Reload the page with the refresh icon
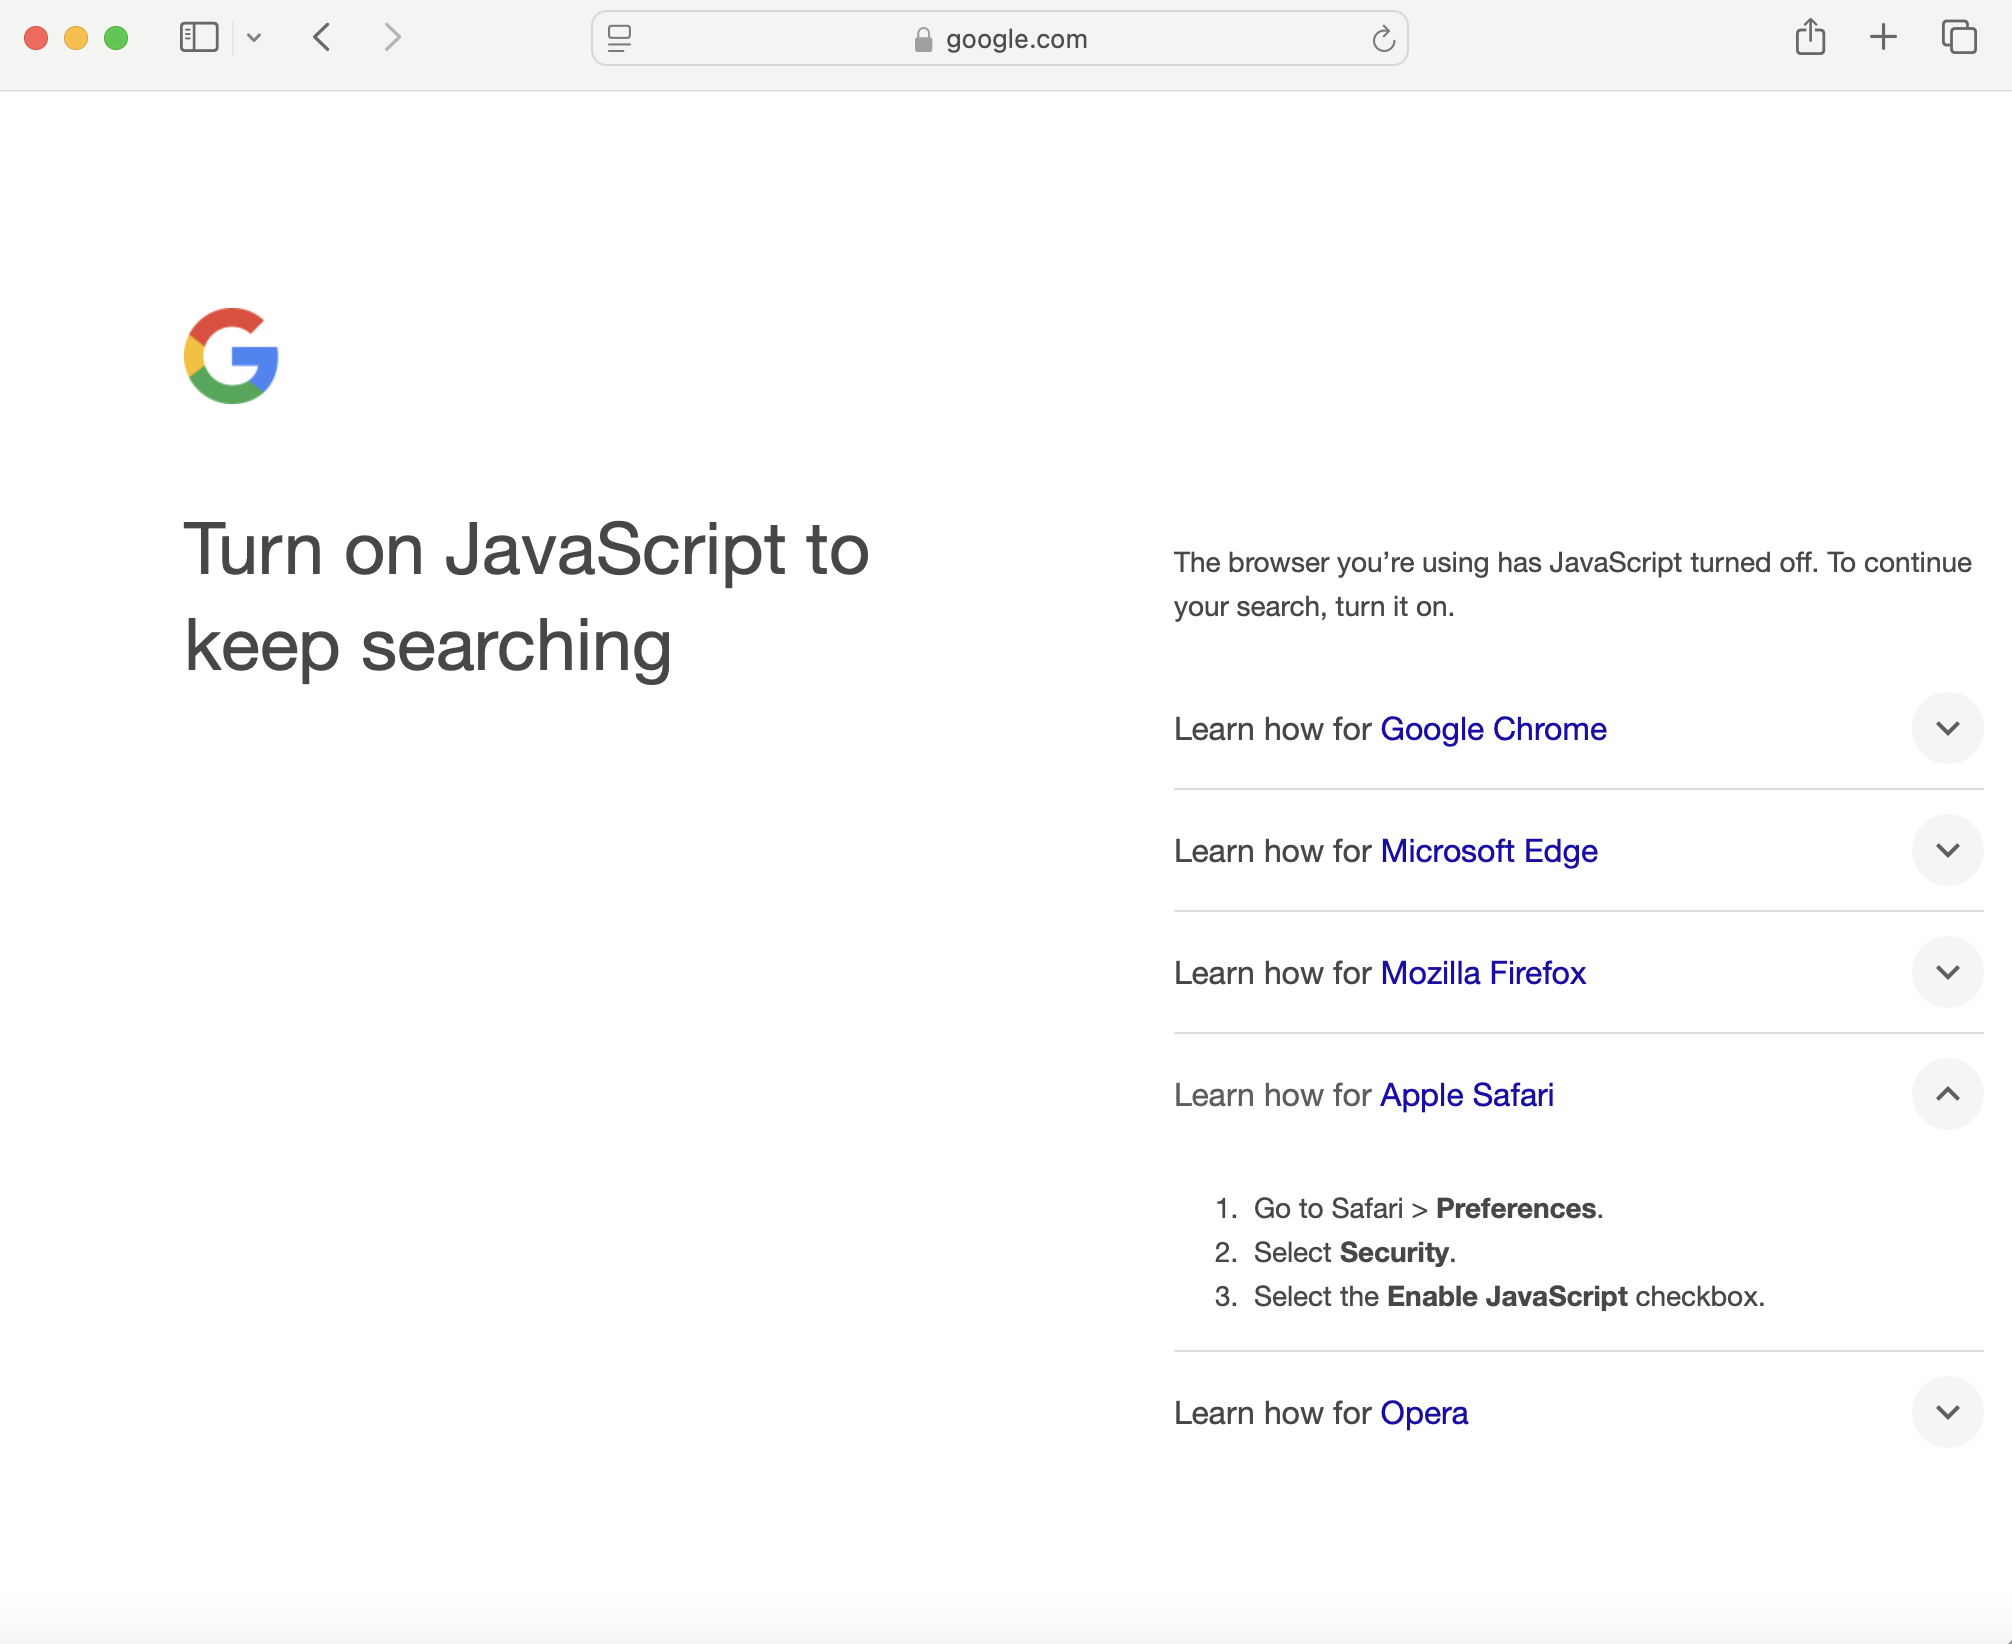Screen dimensions: 2012x1644 (1383, 39)
